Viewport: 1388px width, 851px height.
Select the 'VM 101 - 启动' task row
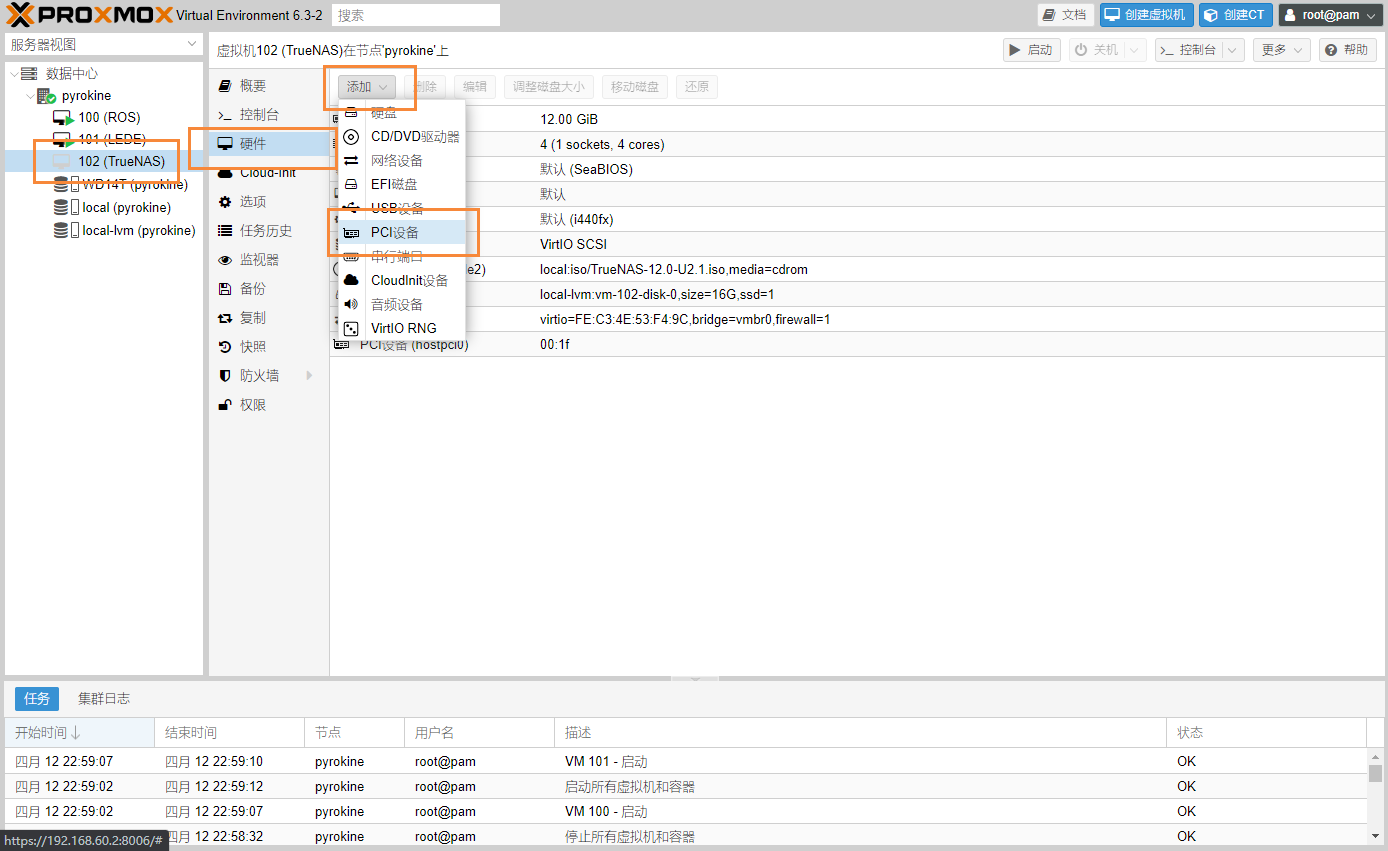click(x=686, y=762)
